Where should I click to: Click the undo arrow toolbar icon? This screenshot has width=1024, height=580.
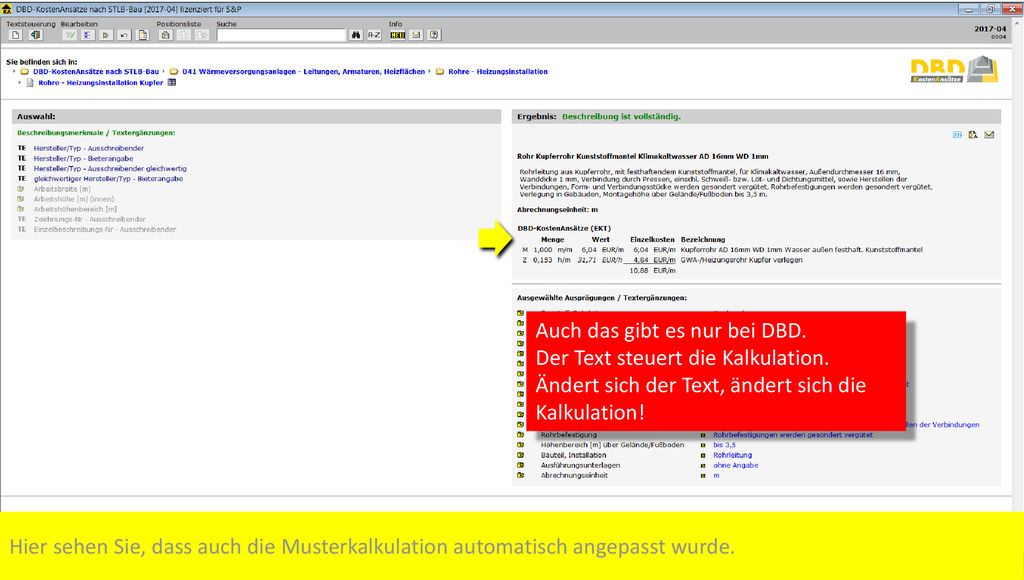point(124,35)
